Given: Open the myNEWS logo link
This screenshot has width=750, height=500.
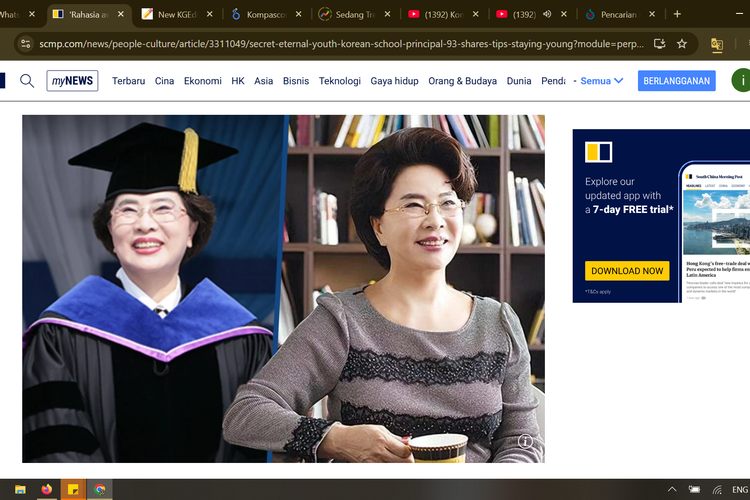Looking at the screenshot, I should [x=72, y=81].
